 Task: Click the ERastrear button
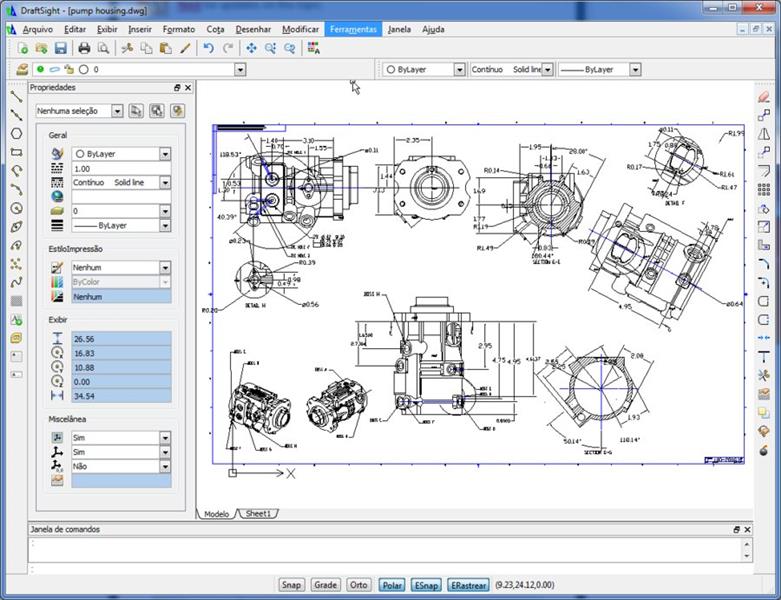tap(468, 585)
